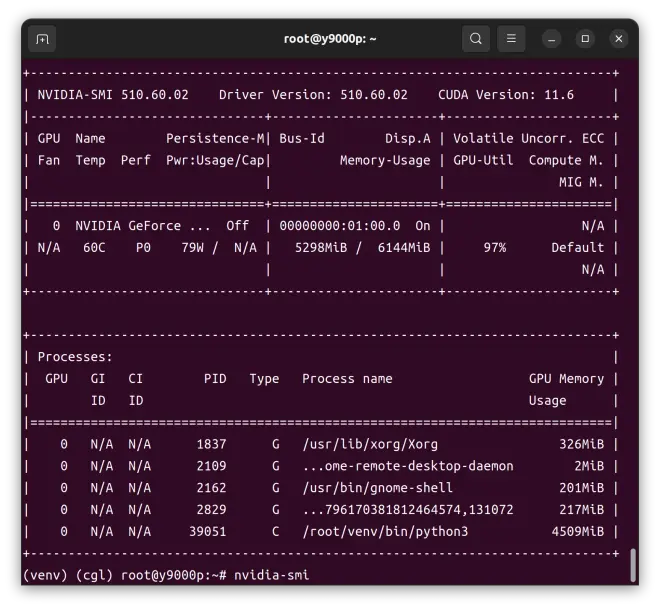Click the Default compute mode value

point(578,248)
